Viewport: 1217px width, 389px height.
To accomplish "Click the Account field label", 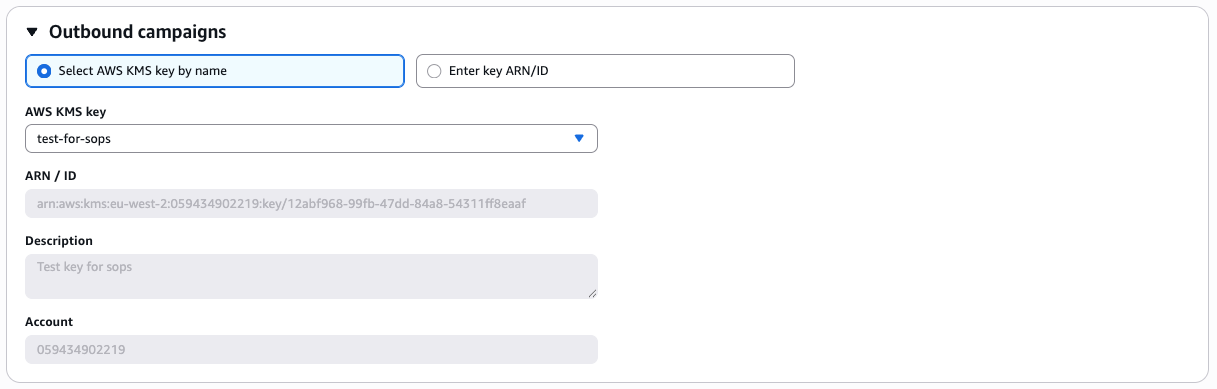I will [x=49, y=322].
